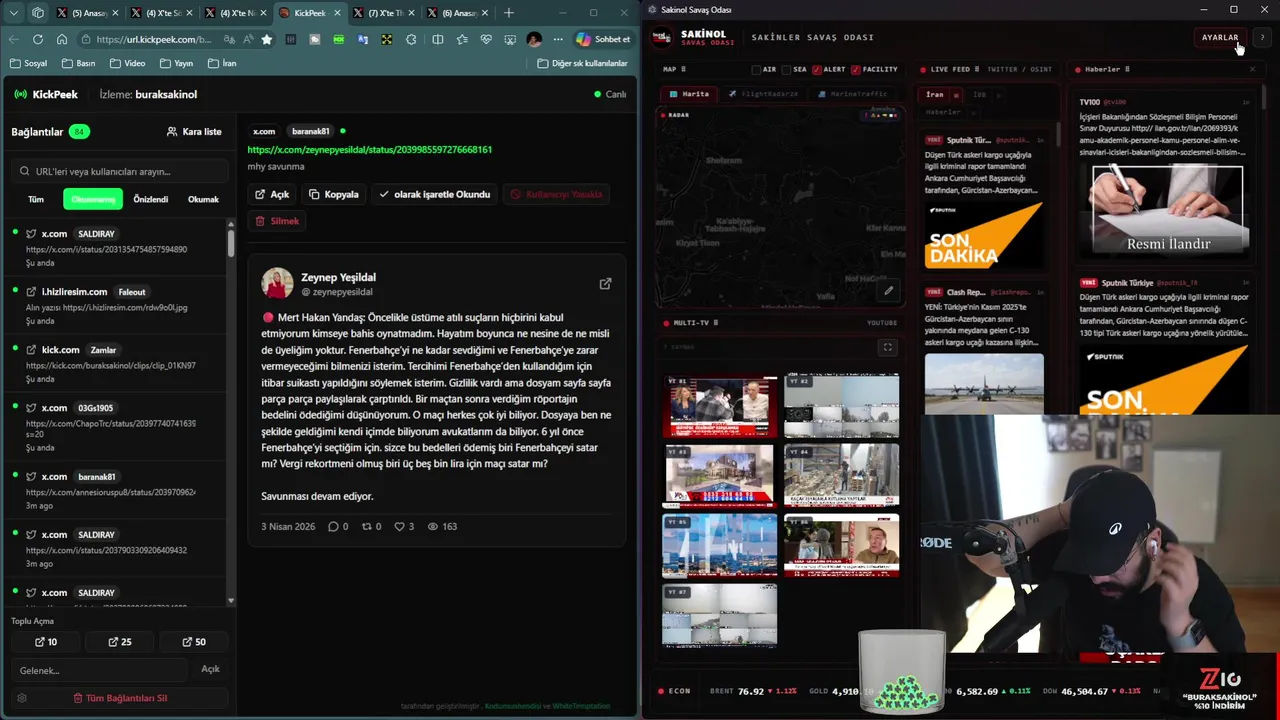Open the browser home page icon

tap(62, 39)
